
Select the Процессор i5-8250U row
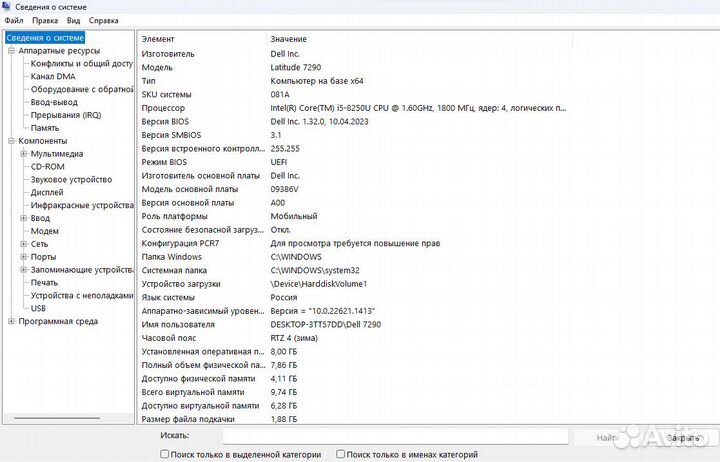pos(354,108)
